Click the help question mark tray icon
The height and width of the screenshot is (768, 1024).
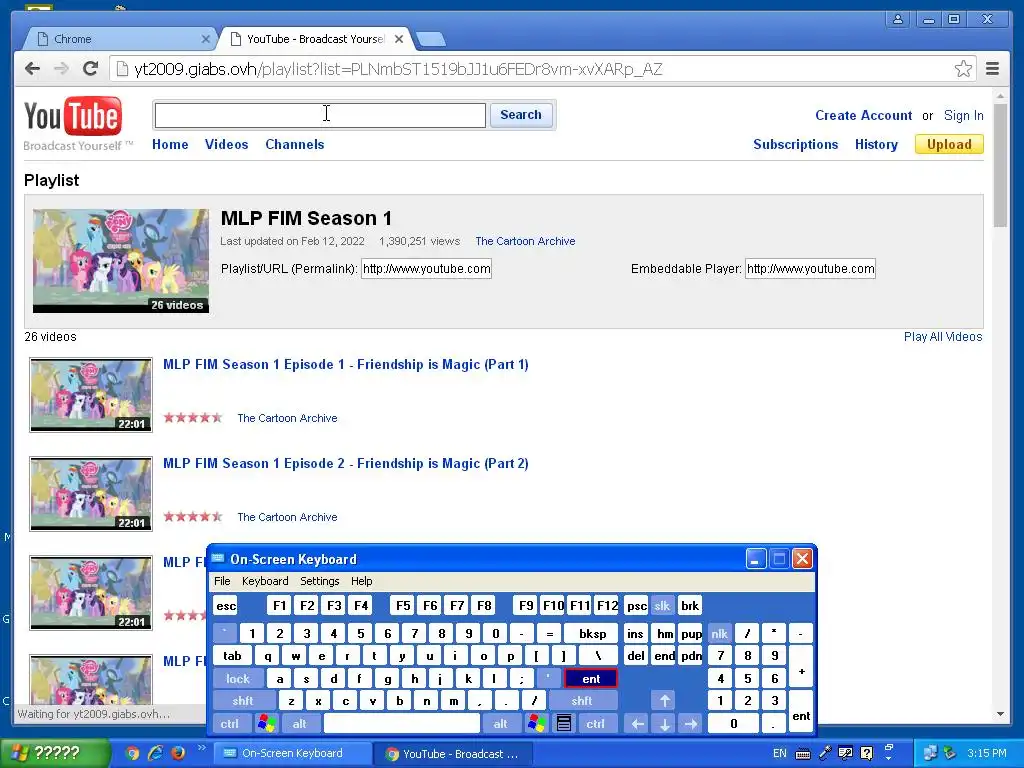click(x=867, y=754)
